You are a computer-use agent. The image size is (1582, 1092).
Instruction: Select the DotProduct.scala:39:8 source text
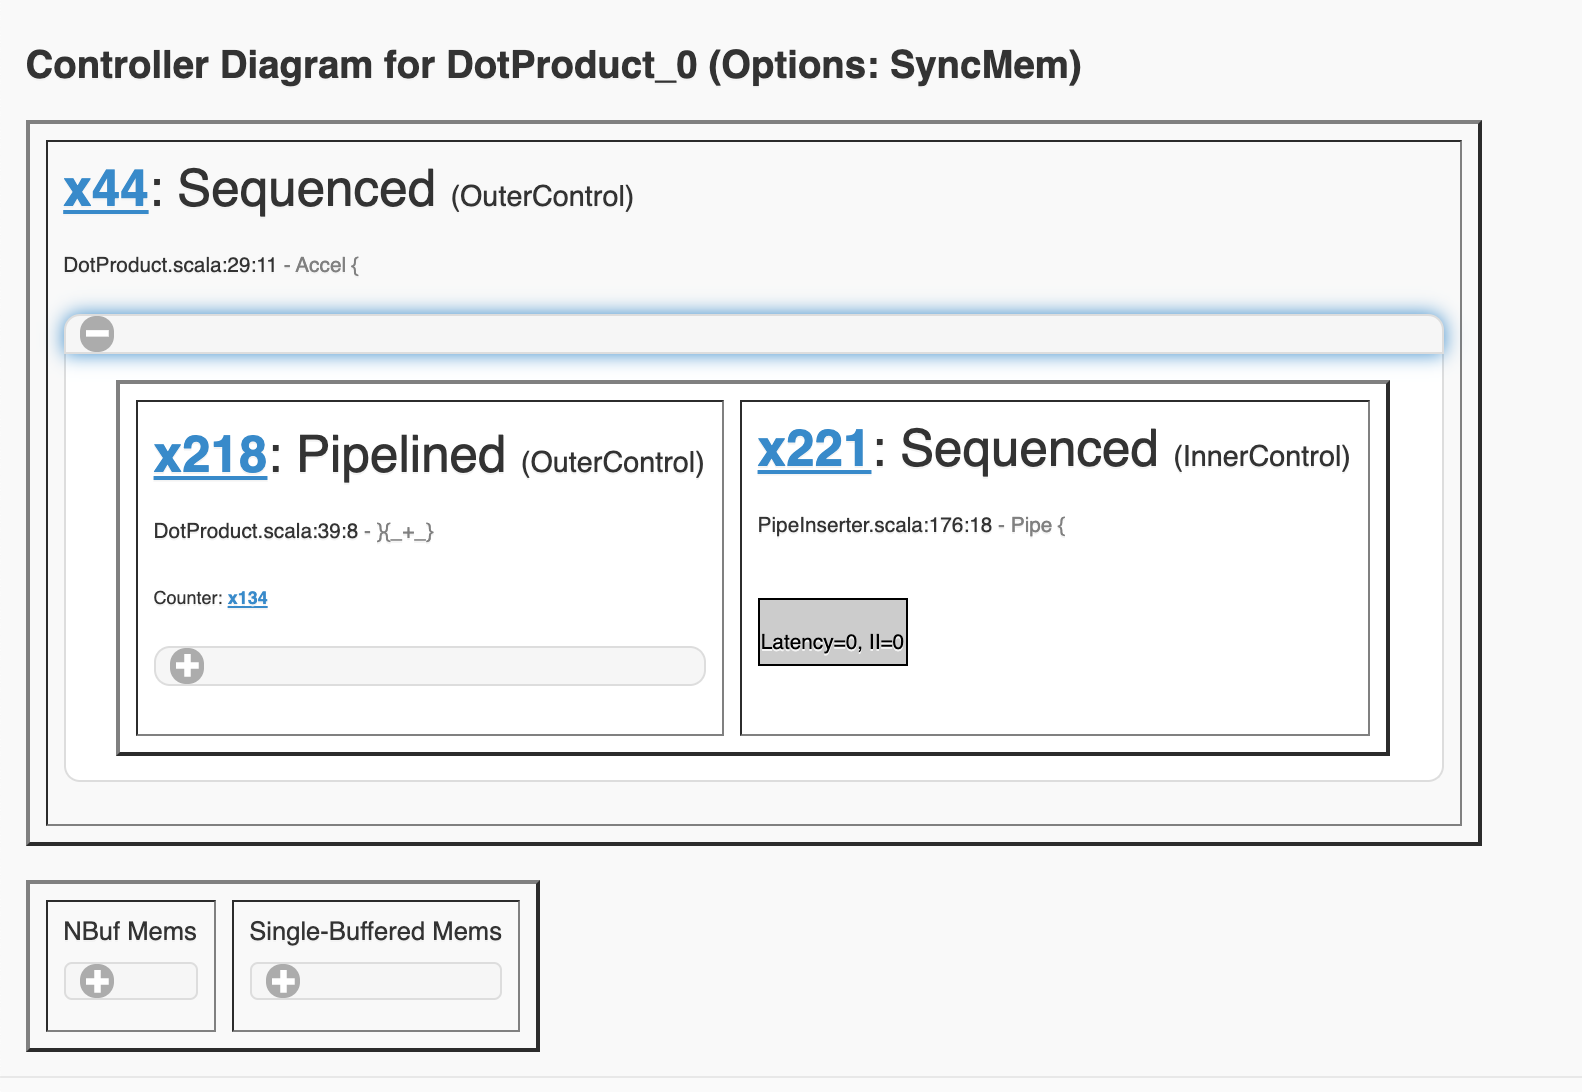pyautogui.click(x=256, y=531)
